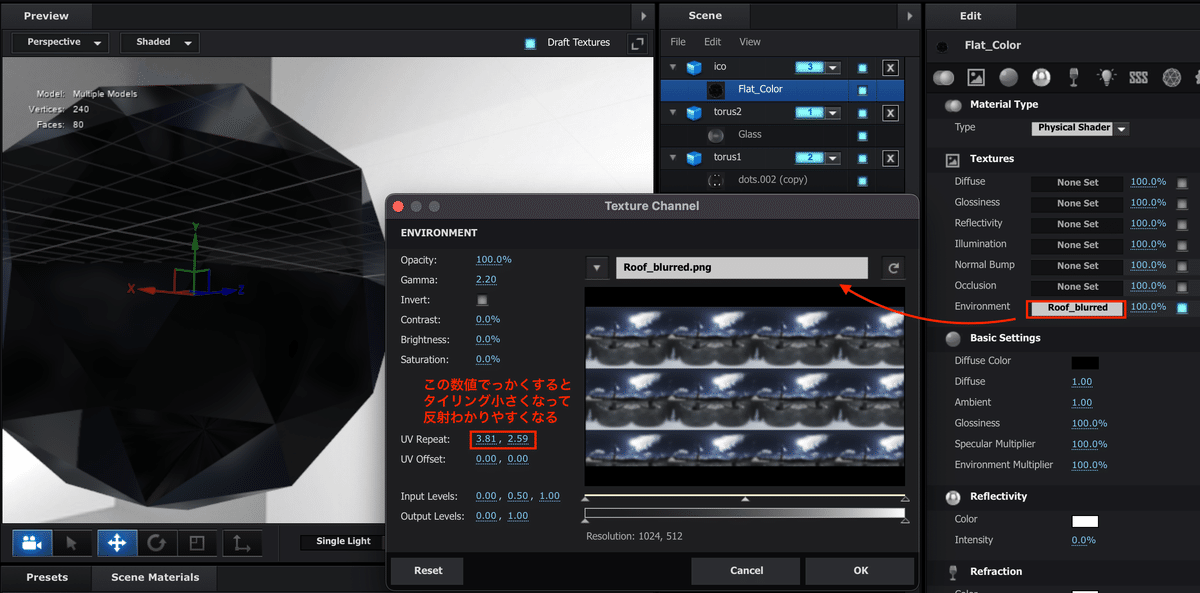Click the ico model cube icon
The width and height of the screenshot is (1200, 593).
(693, 68)
